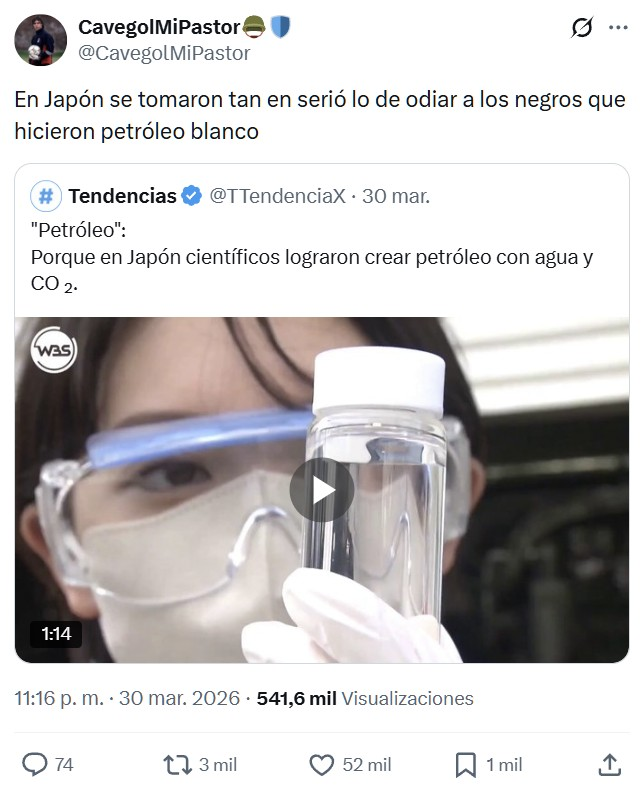Click the @TTendenciaX handle

pos(277,196)
